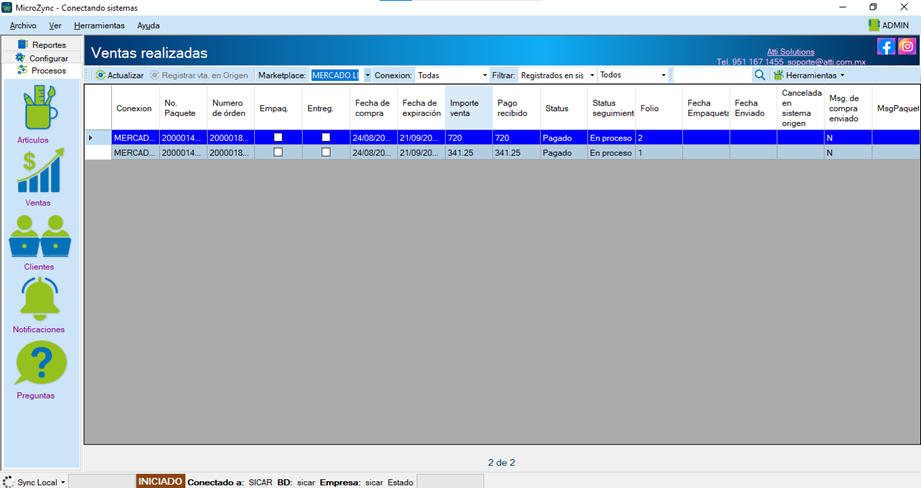Open the Atti Solutions link
921x488 pixels.
coord(791,52)
